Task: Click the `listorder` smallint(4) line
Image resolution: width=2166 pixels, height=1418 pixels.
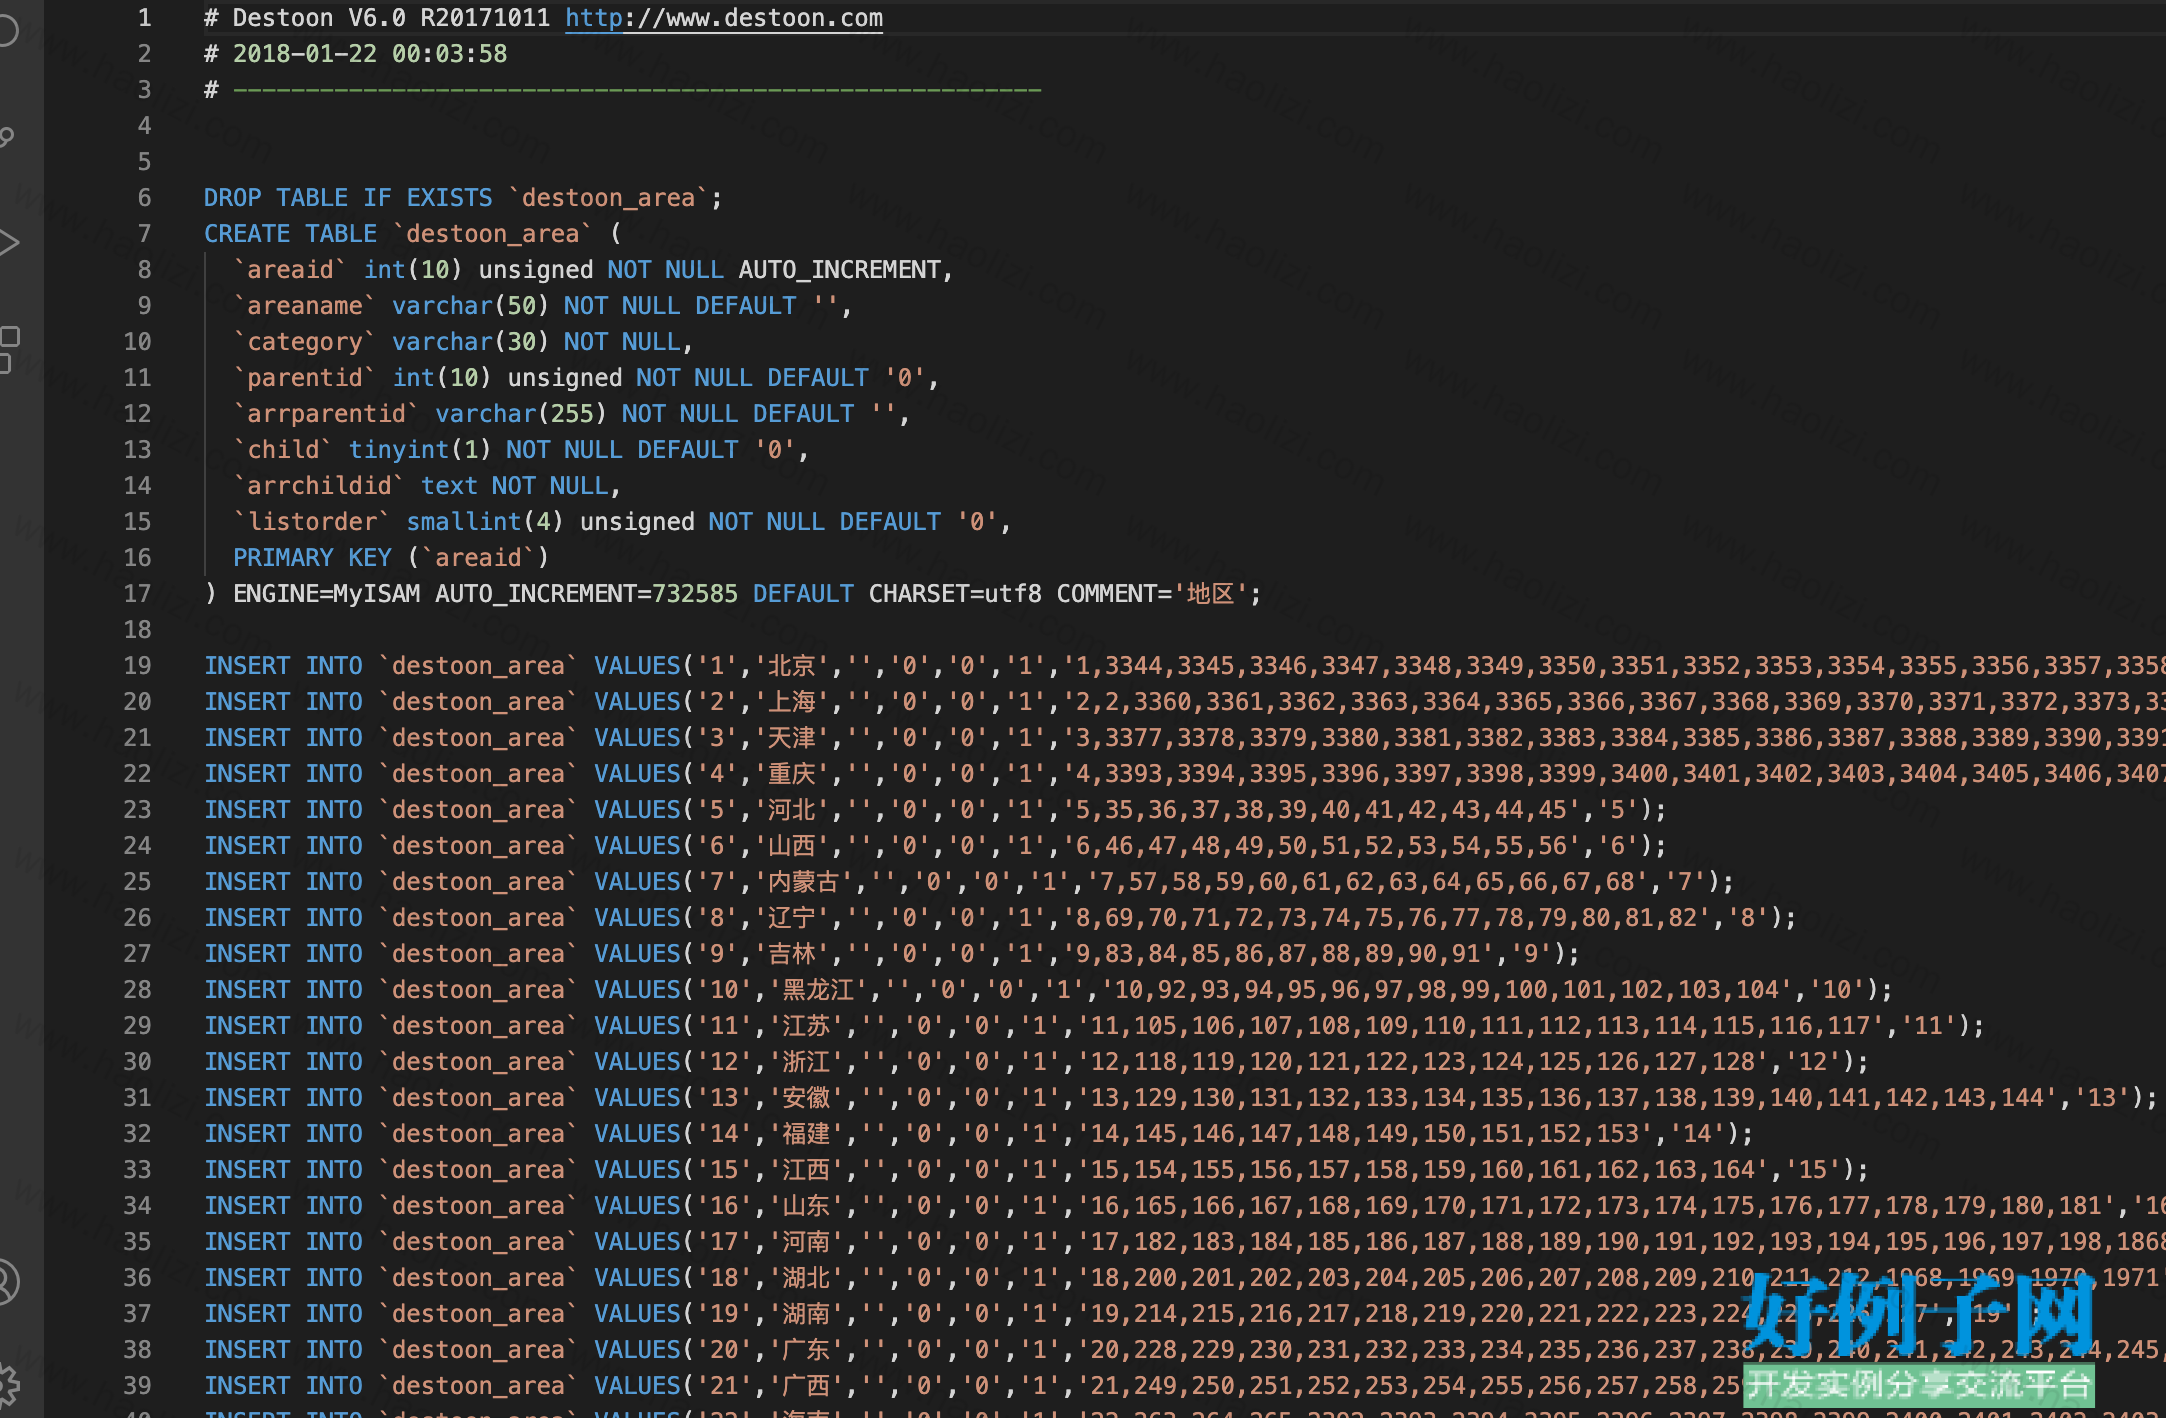Action: coord(622,522)
